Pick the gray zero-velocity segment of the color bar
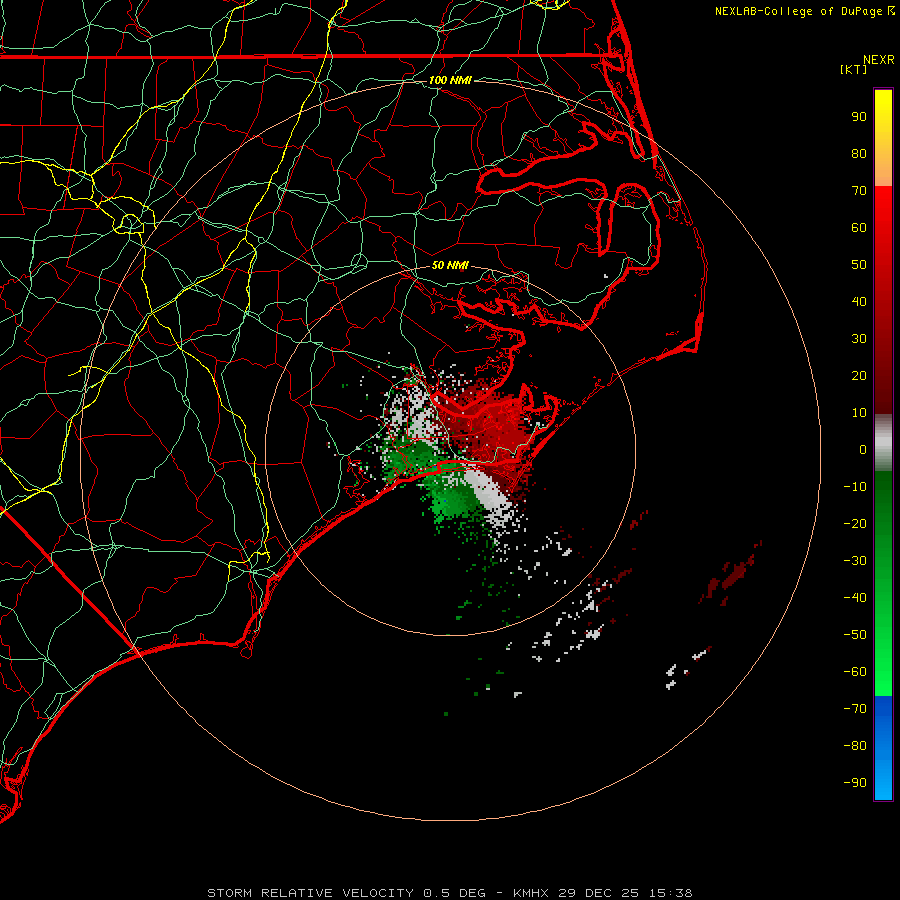Screen dimensions: 900x900 (x=883, y=443)
